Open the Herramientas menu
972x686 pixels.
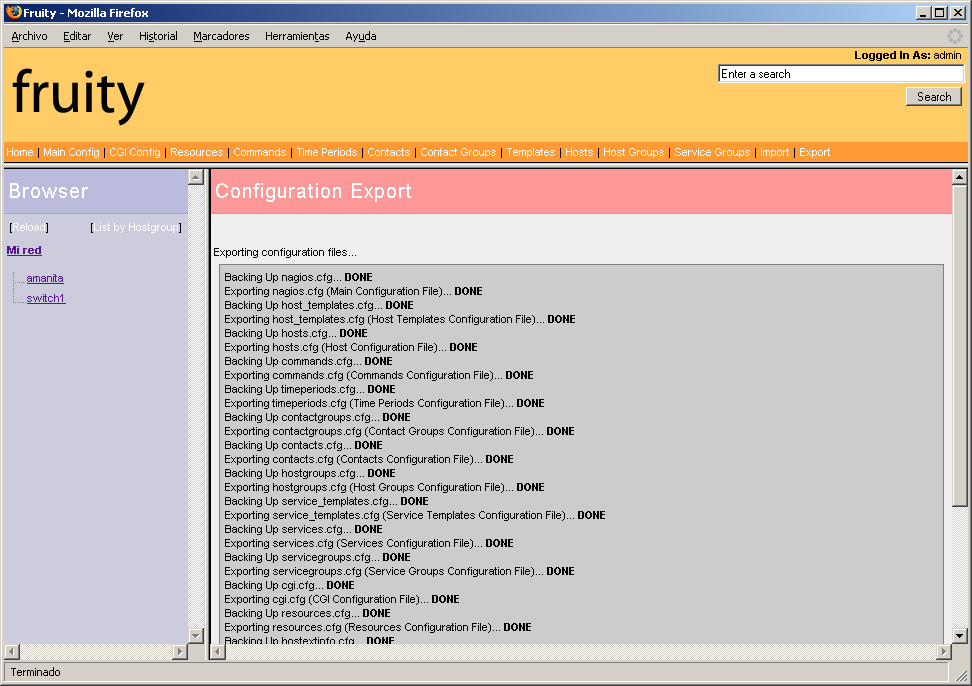(x=298, y=36)
